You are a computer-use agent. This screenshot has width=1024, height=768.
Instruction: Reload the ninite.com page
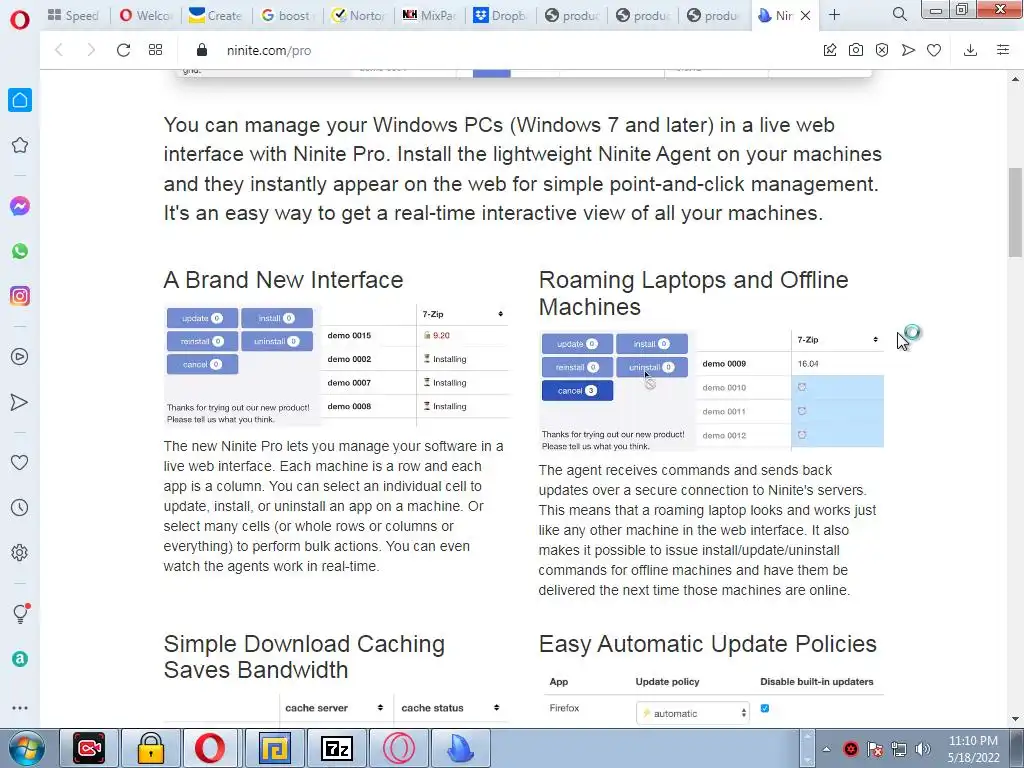point(123,50)
